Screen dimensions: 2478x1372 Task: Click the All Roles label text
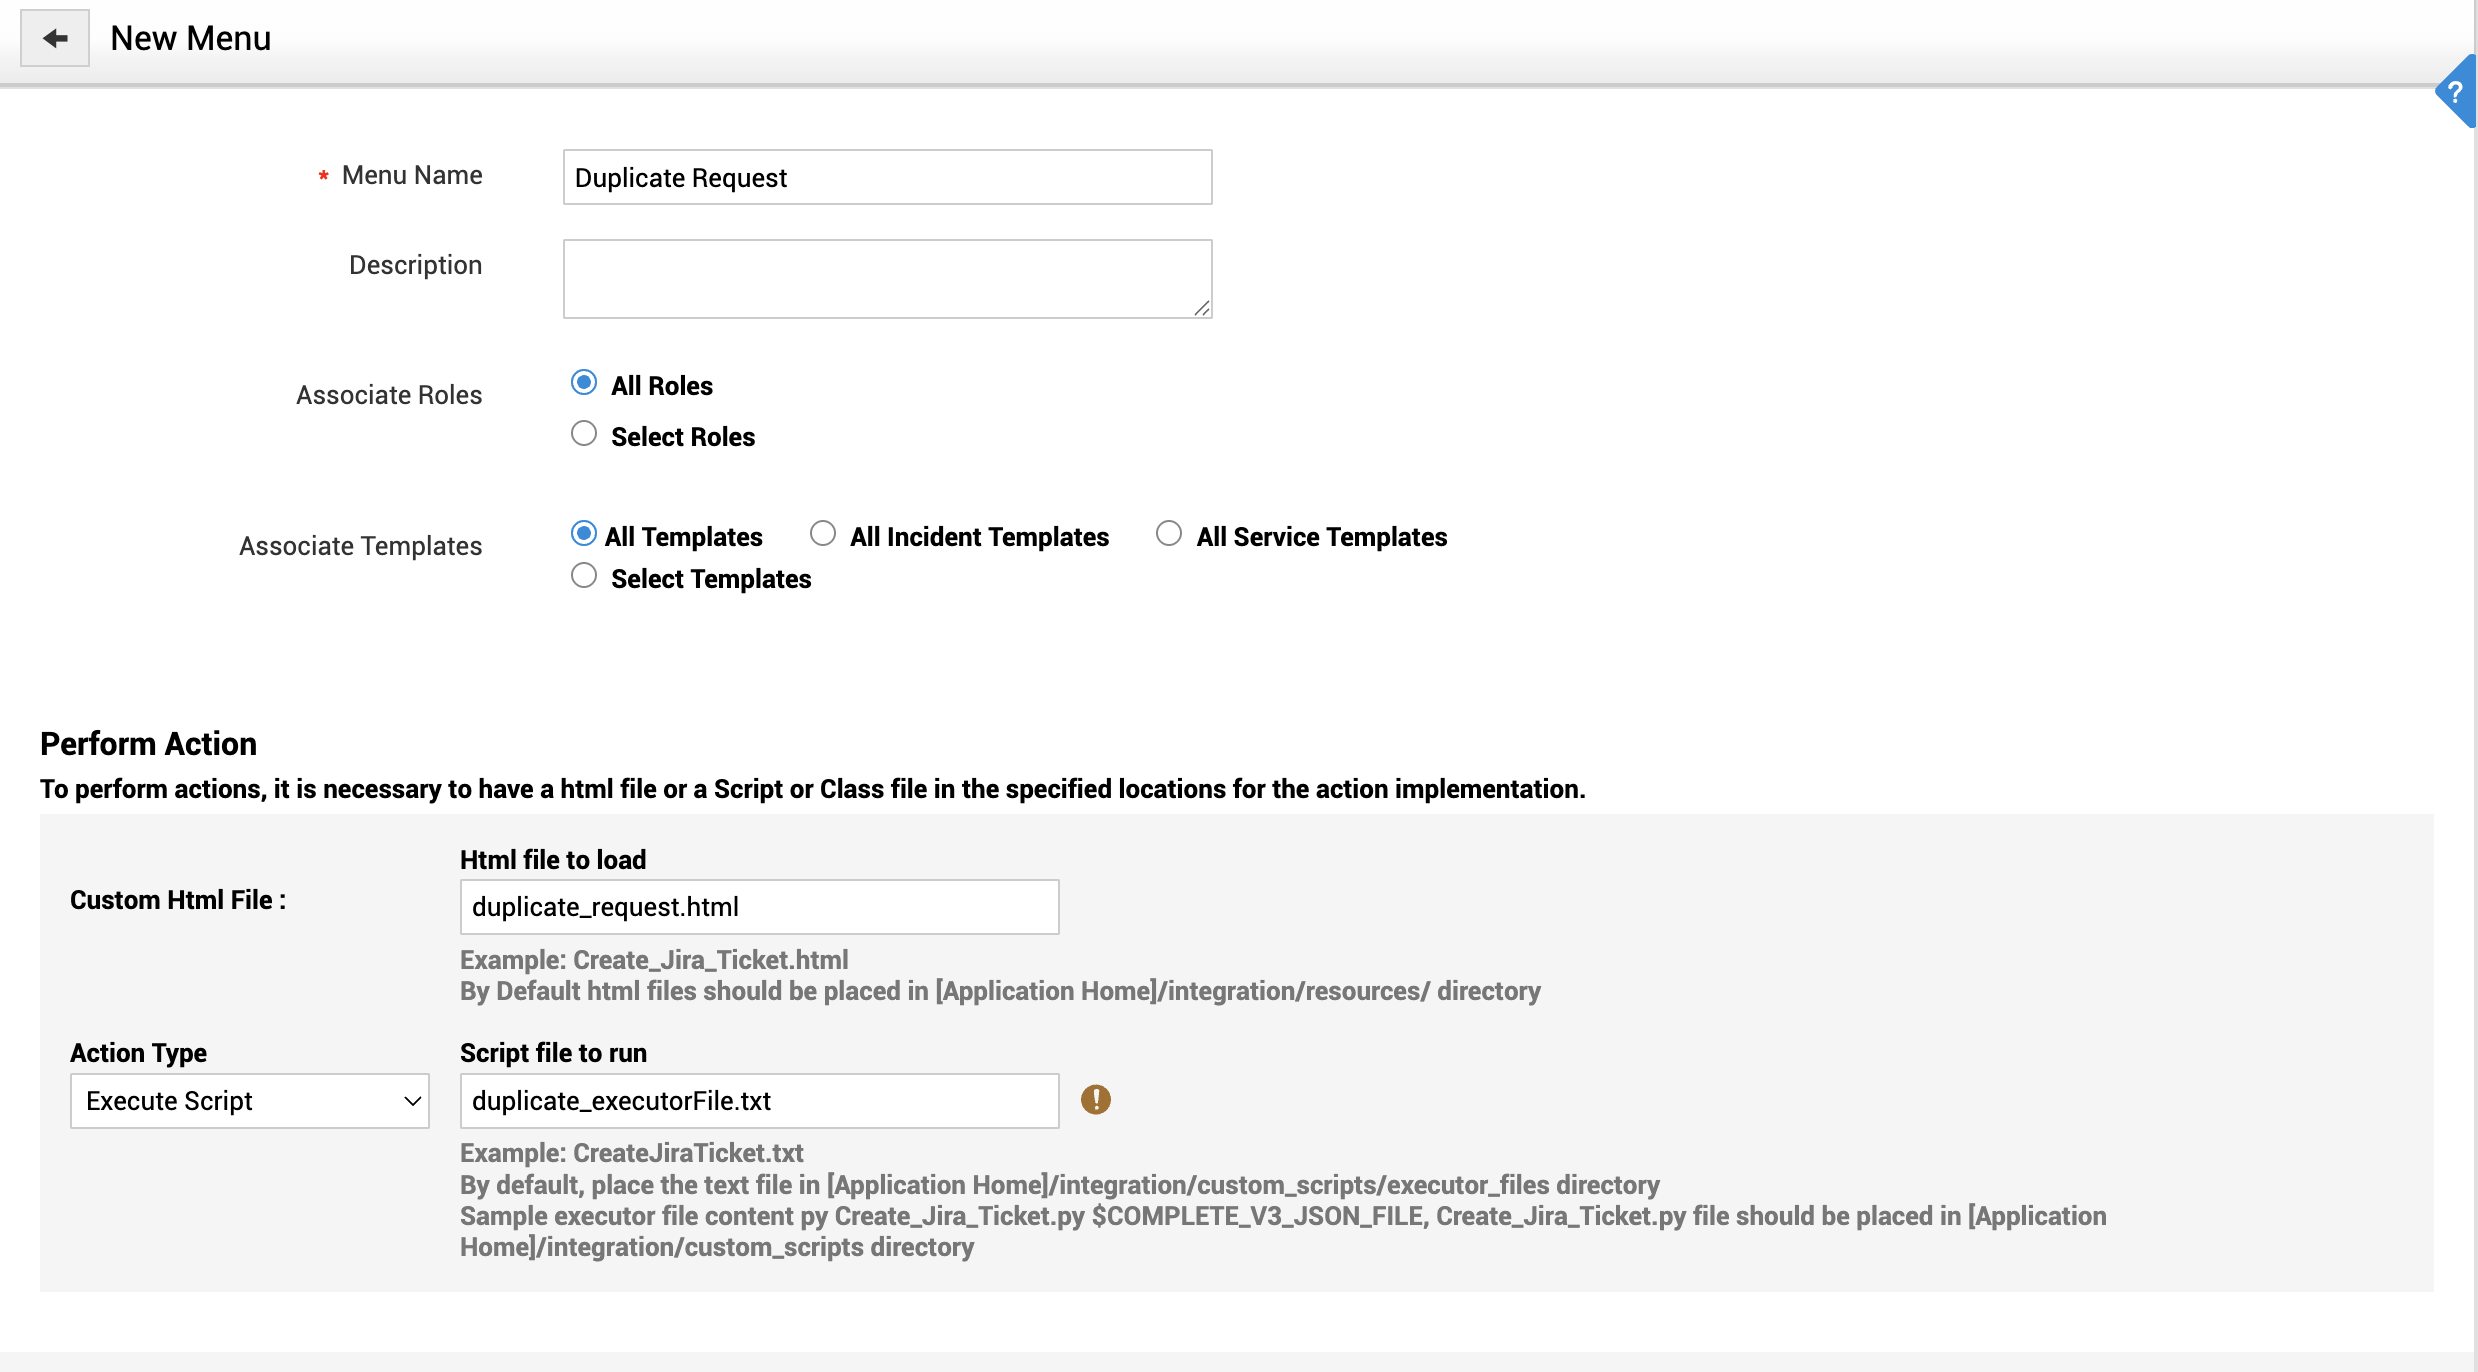pyautogui.click(x=662, y=386)
